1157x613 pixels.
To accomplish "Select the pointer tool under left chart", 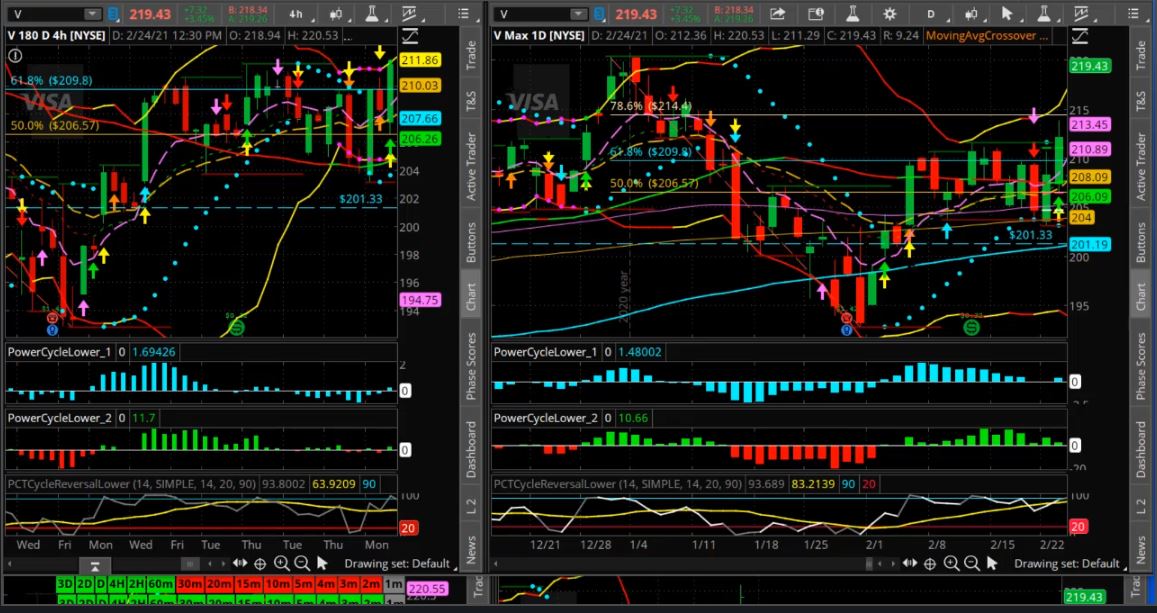I will pyautogui.click(x=322, y=564).
